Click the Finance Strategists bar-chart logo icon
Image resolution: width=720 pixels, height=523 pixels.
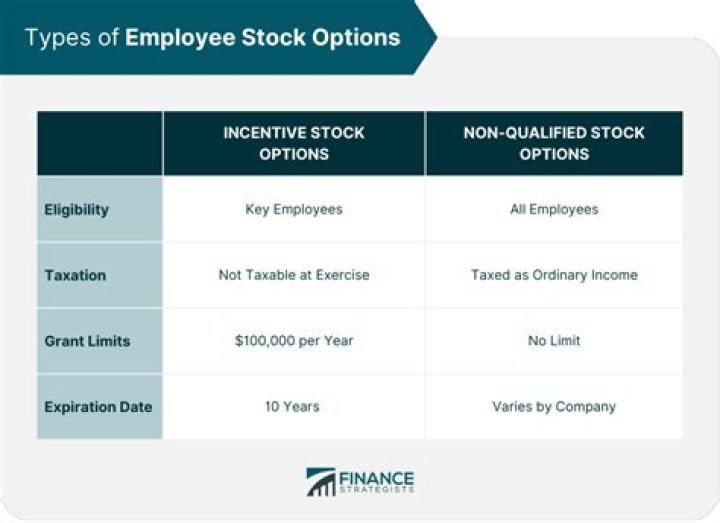(x=321, y=482)
